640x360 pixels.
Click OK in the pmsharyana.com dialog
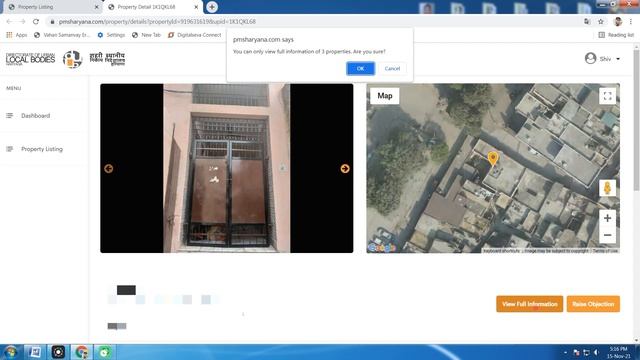(360, 69)
